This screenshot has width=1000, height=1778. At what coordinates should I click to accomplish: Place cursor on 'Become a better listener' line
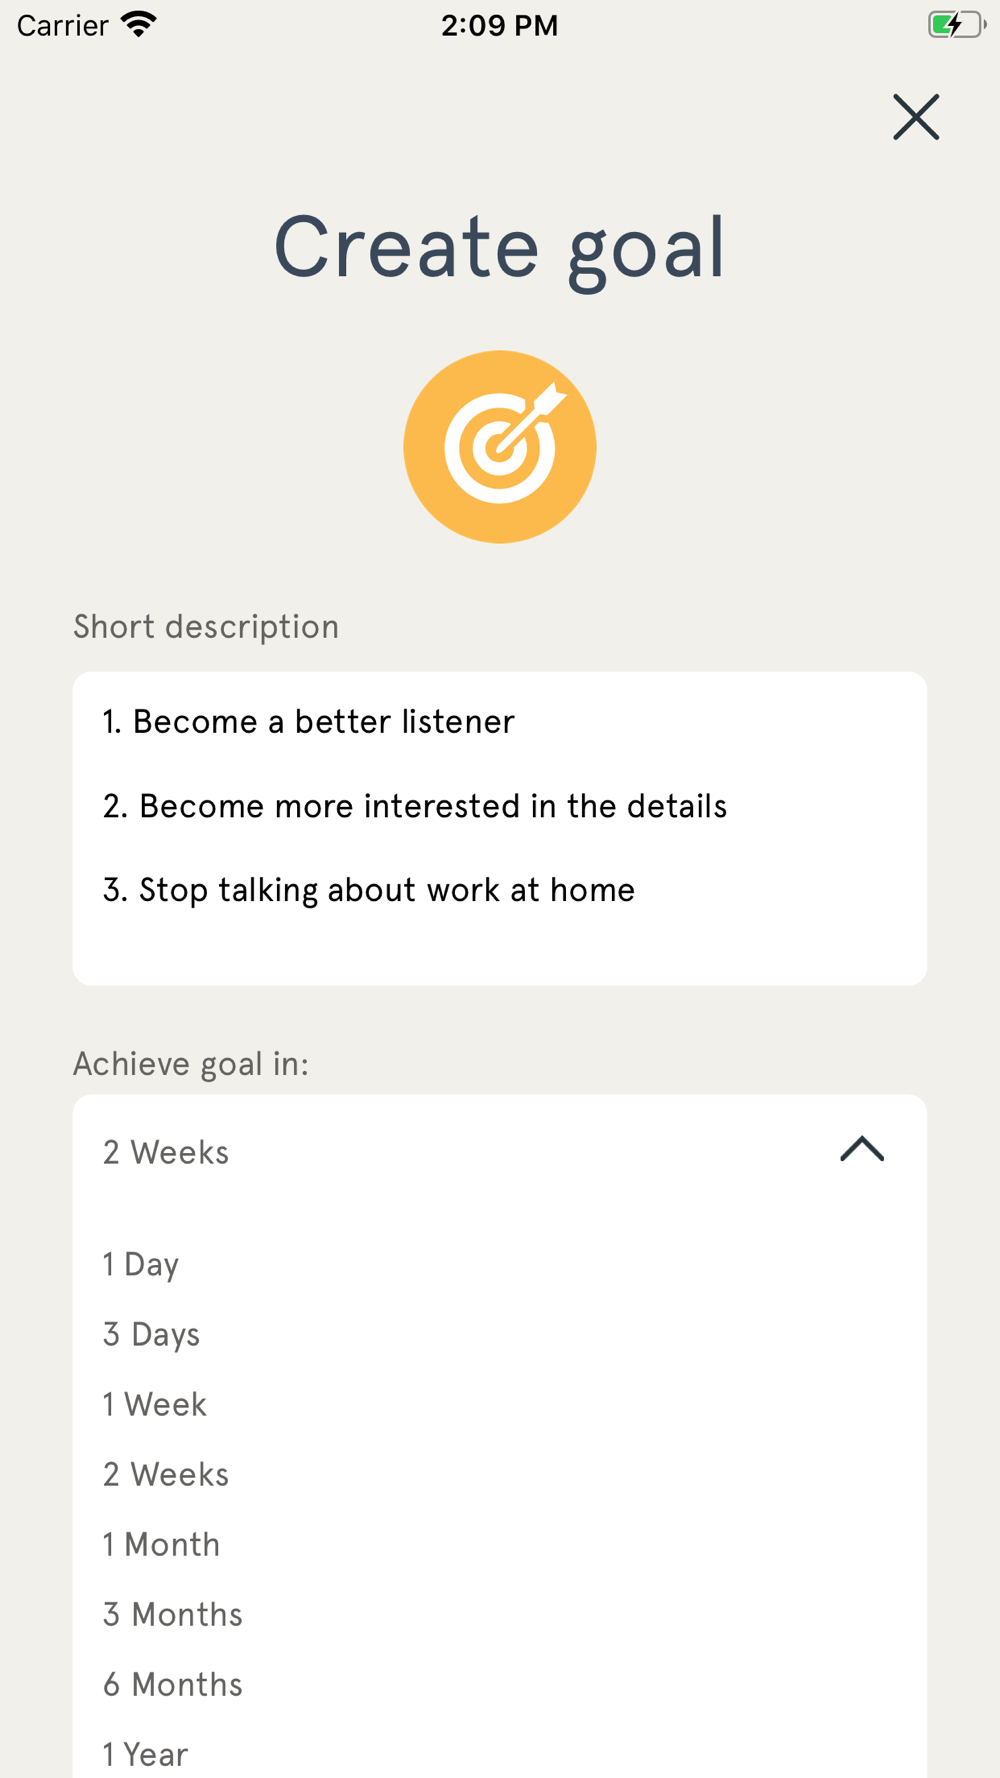coord(308,722)
